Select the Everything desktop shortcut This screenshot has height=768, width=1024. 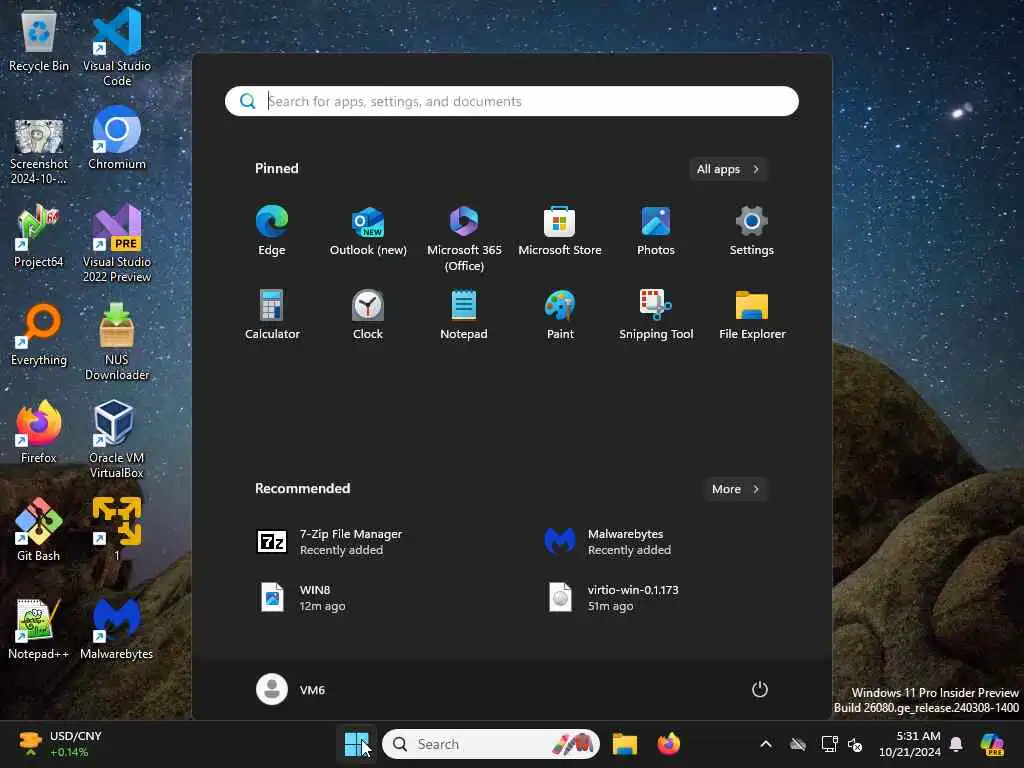pos(39,334)
